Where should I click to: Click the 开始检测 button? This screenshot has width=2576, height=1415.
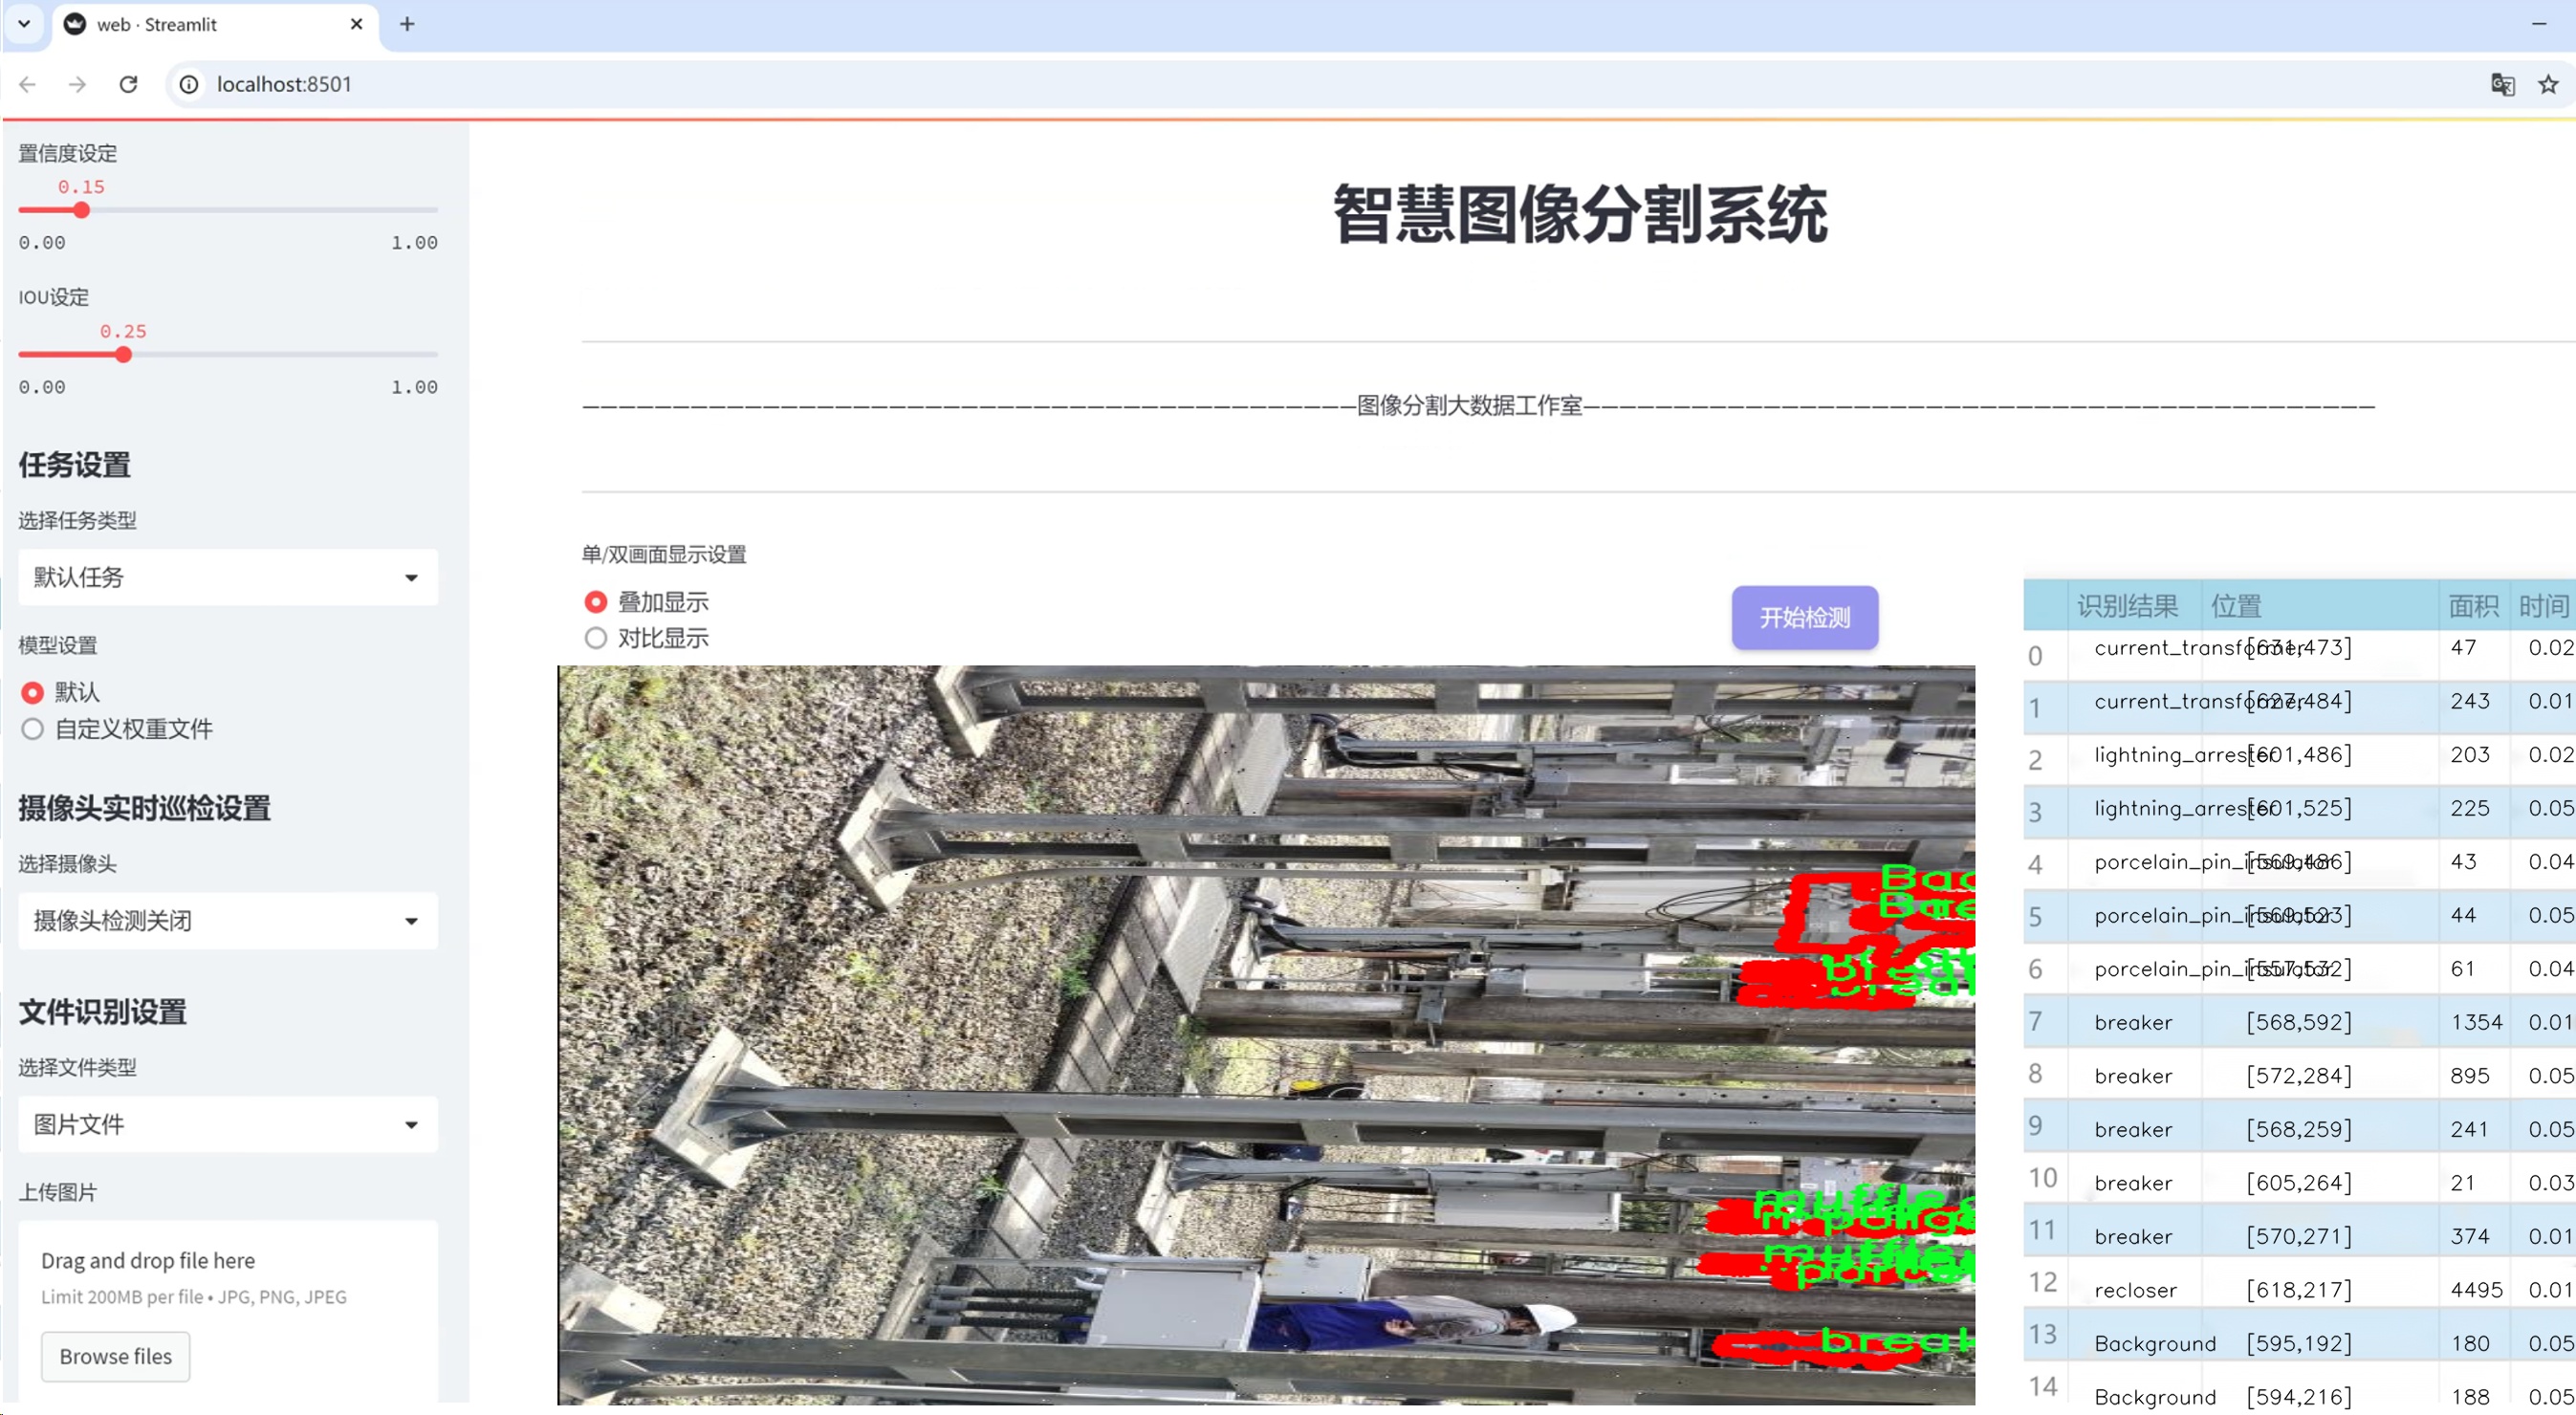[x=1805, y=618]
